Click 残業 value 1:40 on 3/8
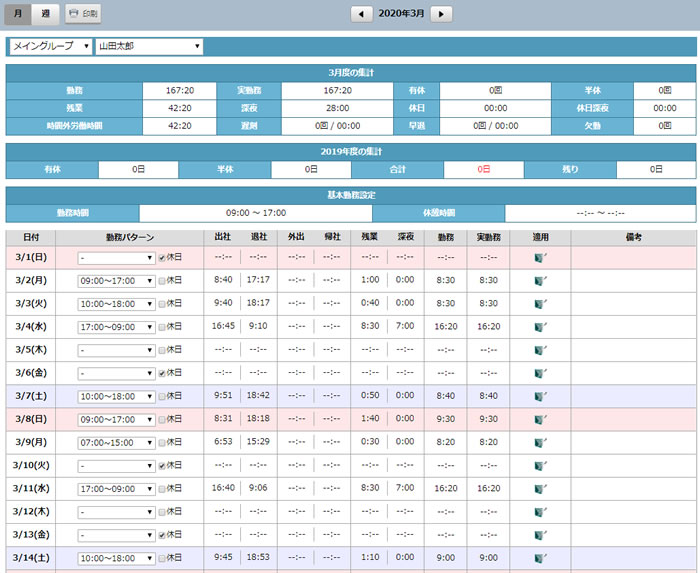The height and width of the screenshot is (573, 700). [370, 419]
